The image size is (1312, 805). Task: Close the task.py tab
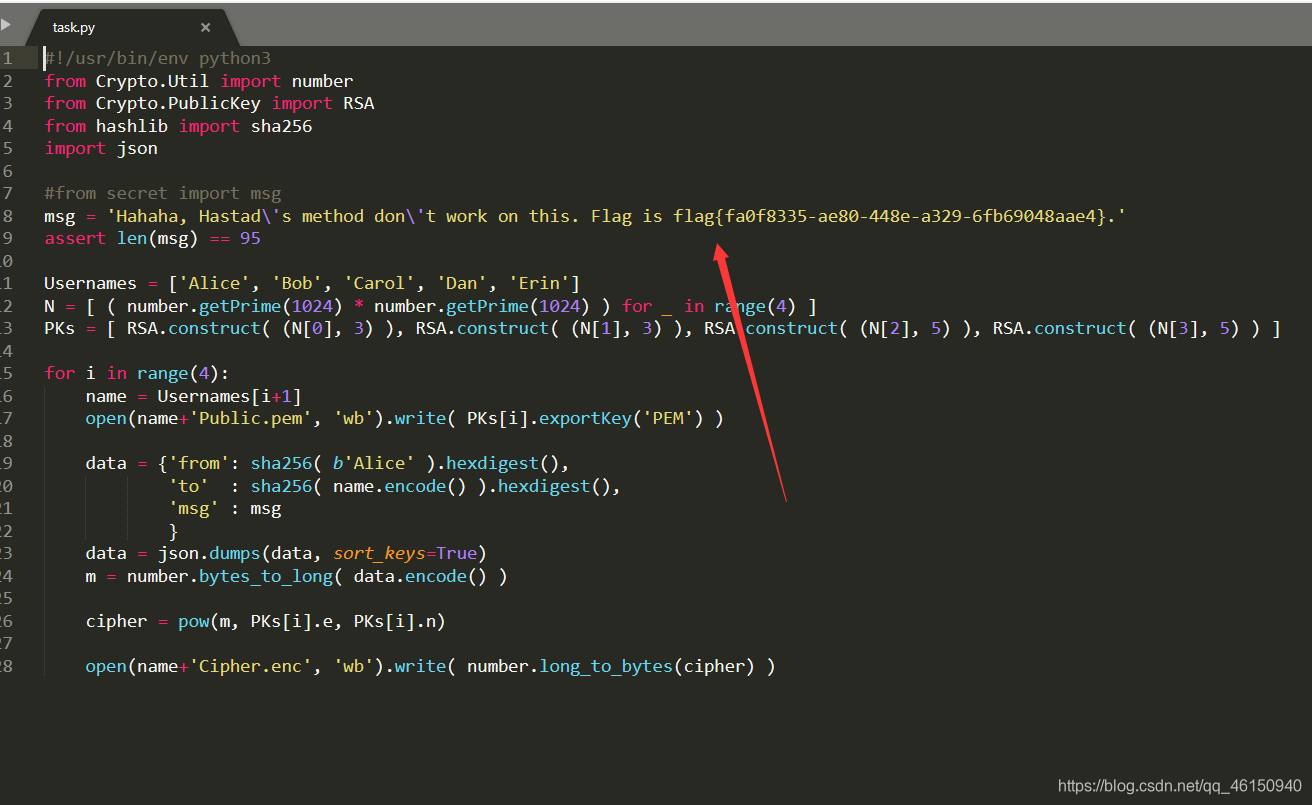205,28
